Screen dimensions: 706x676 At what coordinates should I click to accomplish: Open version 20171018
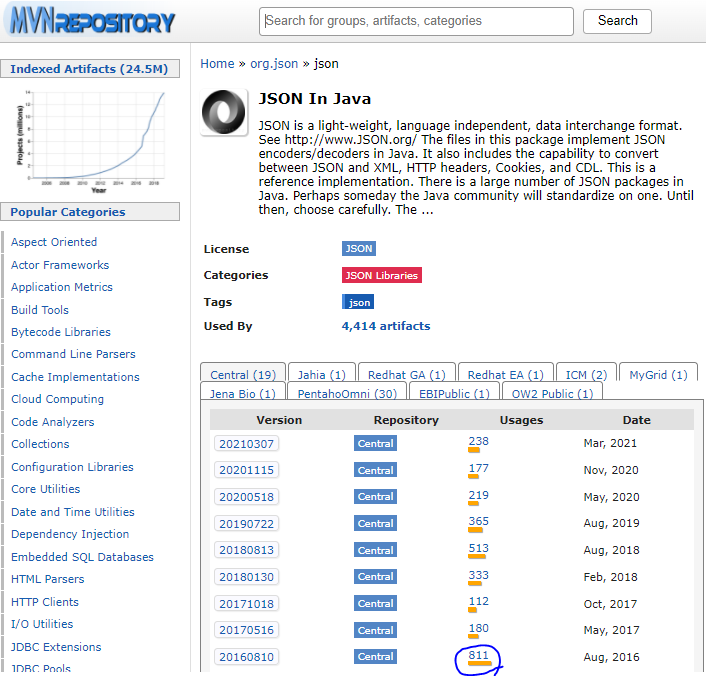(x=246, y=603)
